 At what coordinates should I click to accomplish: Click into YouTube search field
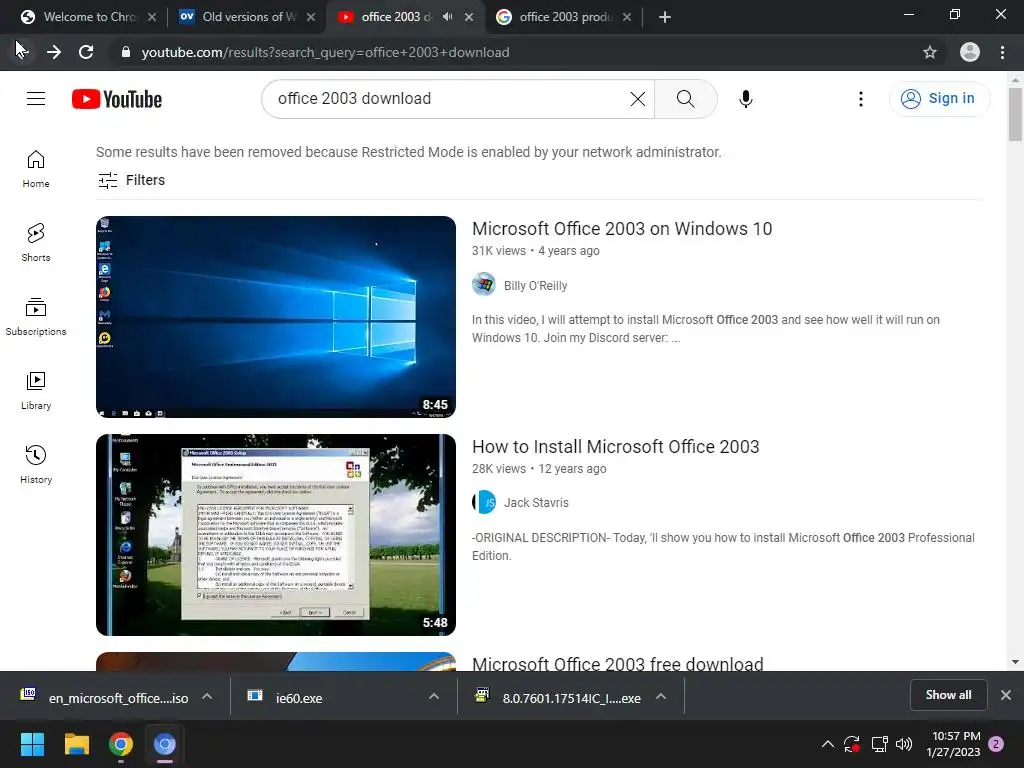(x=451, y=99)
